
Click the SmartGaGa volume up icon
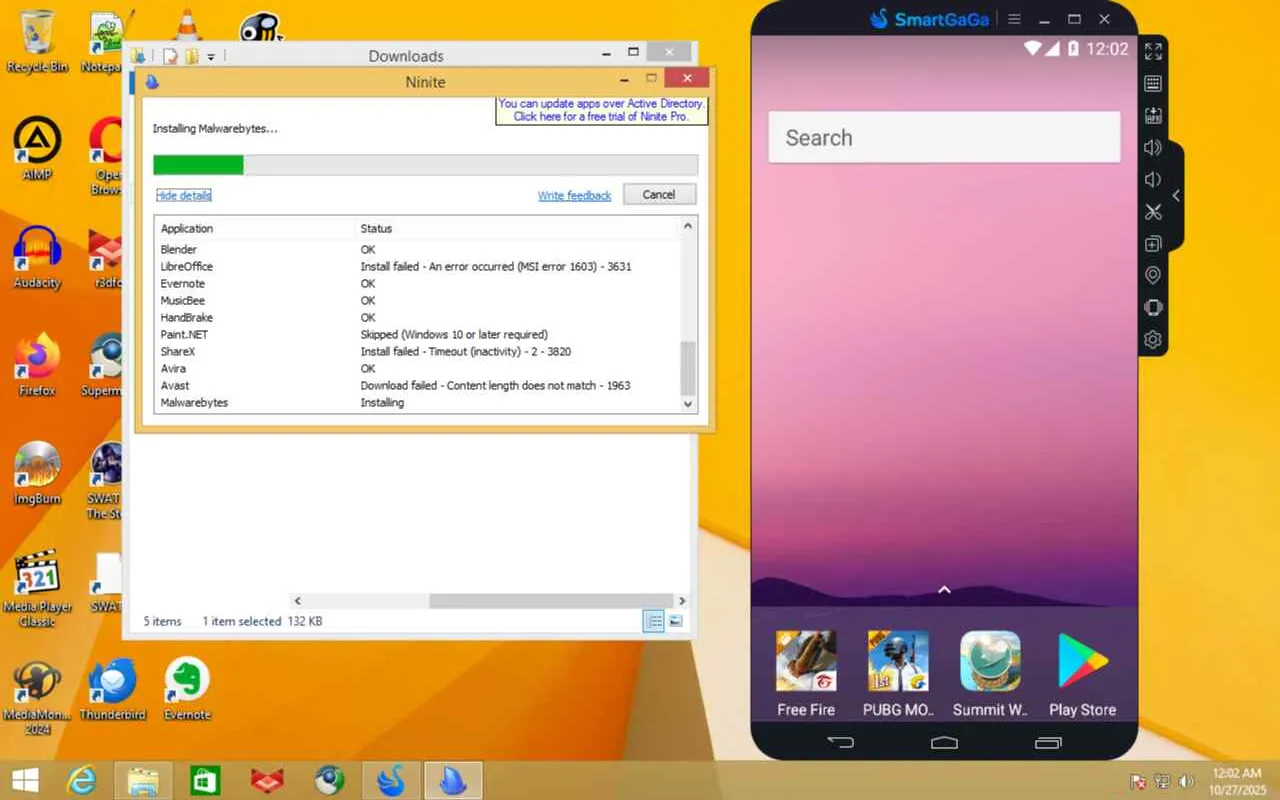pos(1153,148)
